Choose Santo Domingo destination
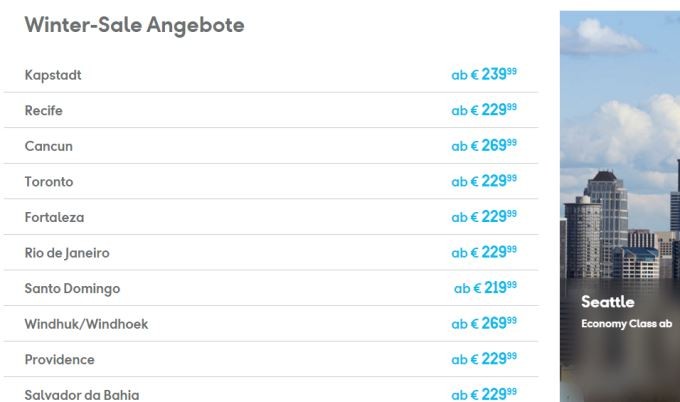This screenshot has width=680, height=402. (271, 288)
